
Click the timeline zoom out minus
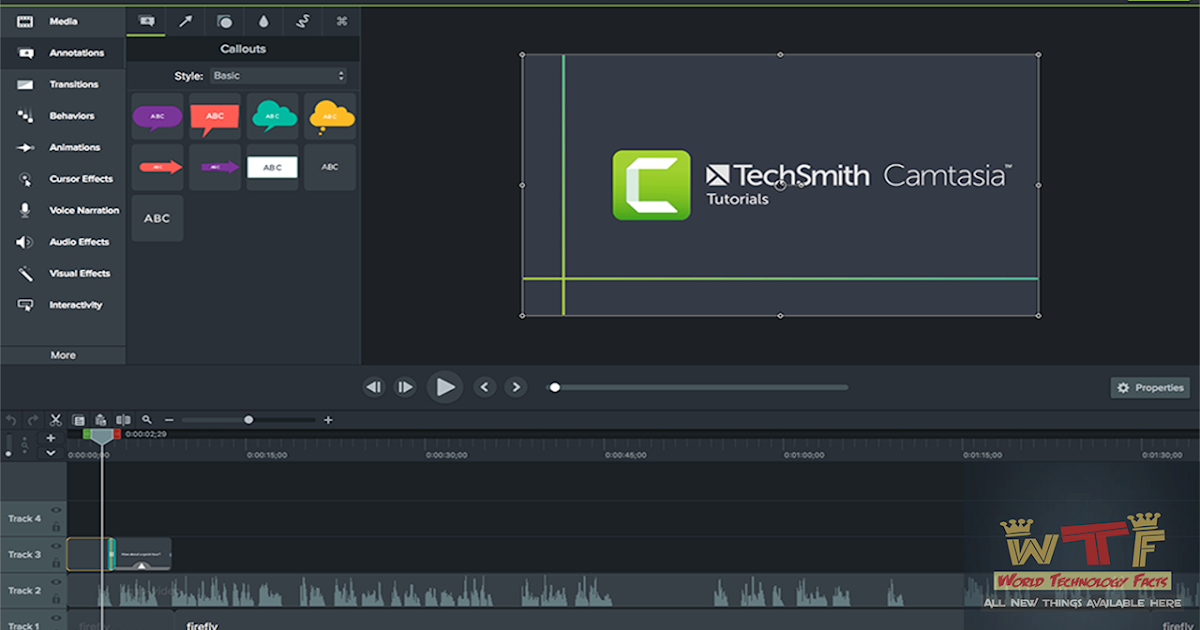coord(169,420)
